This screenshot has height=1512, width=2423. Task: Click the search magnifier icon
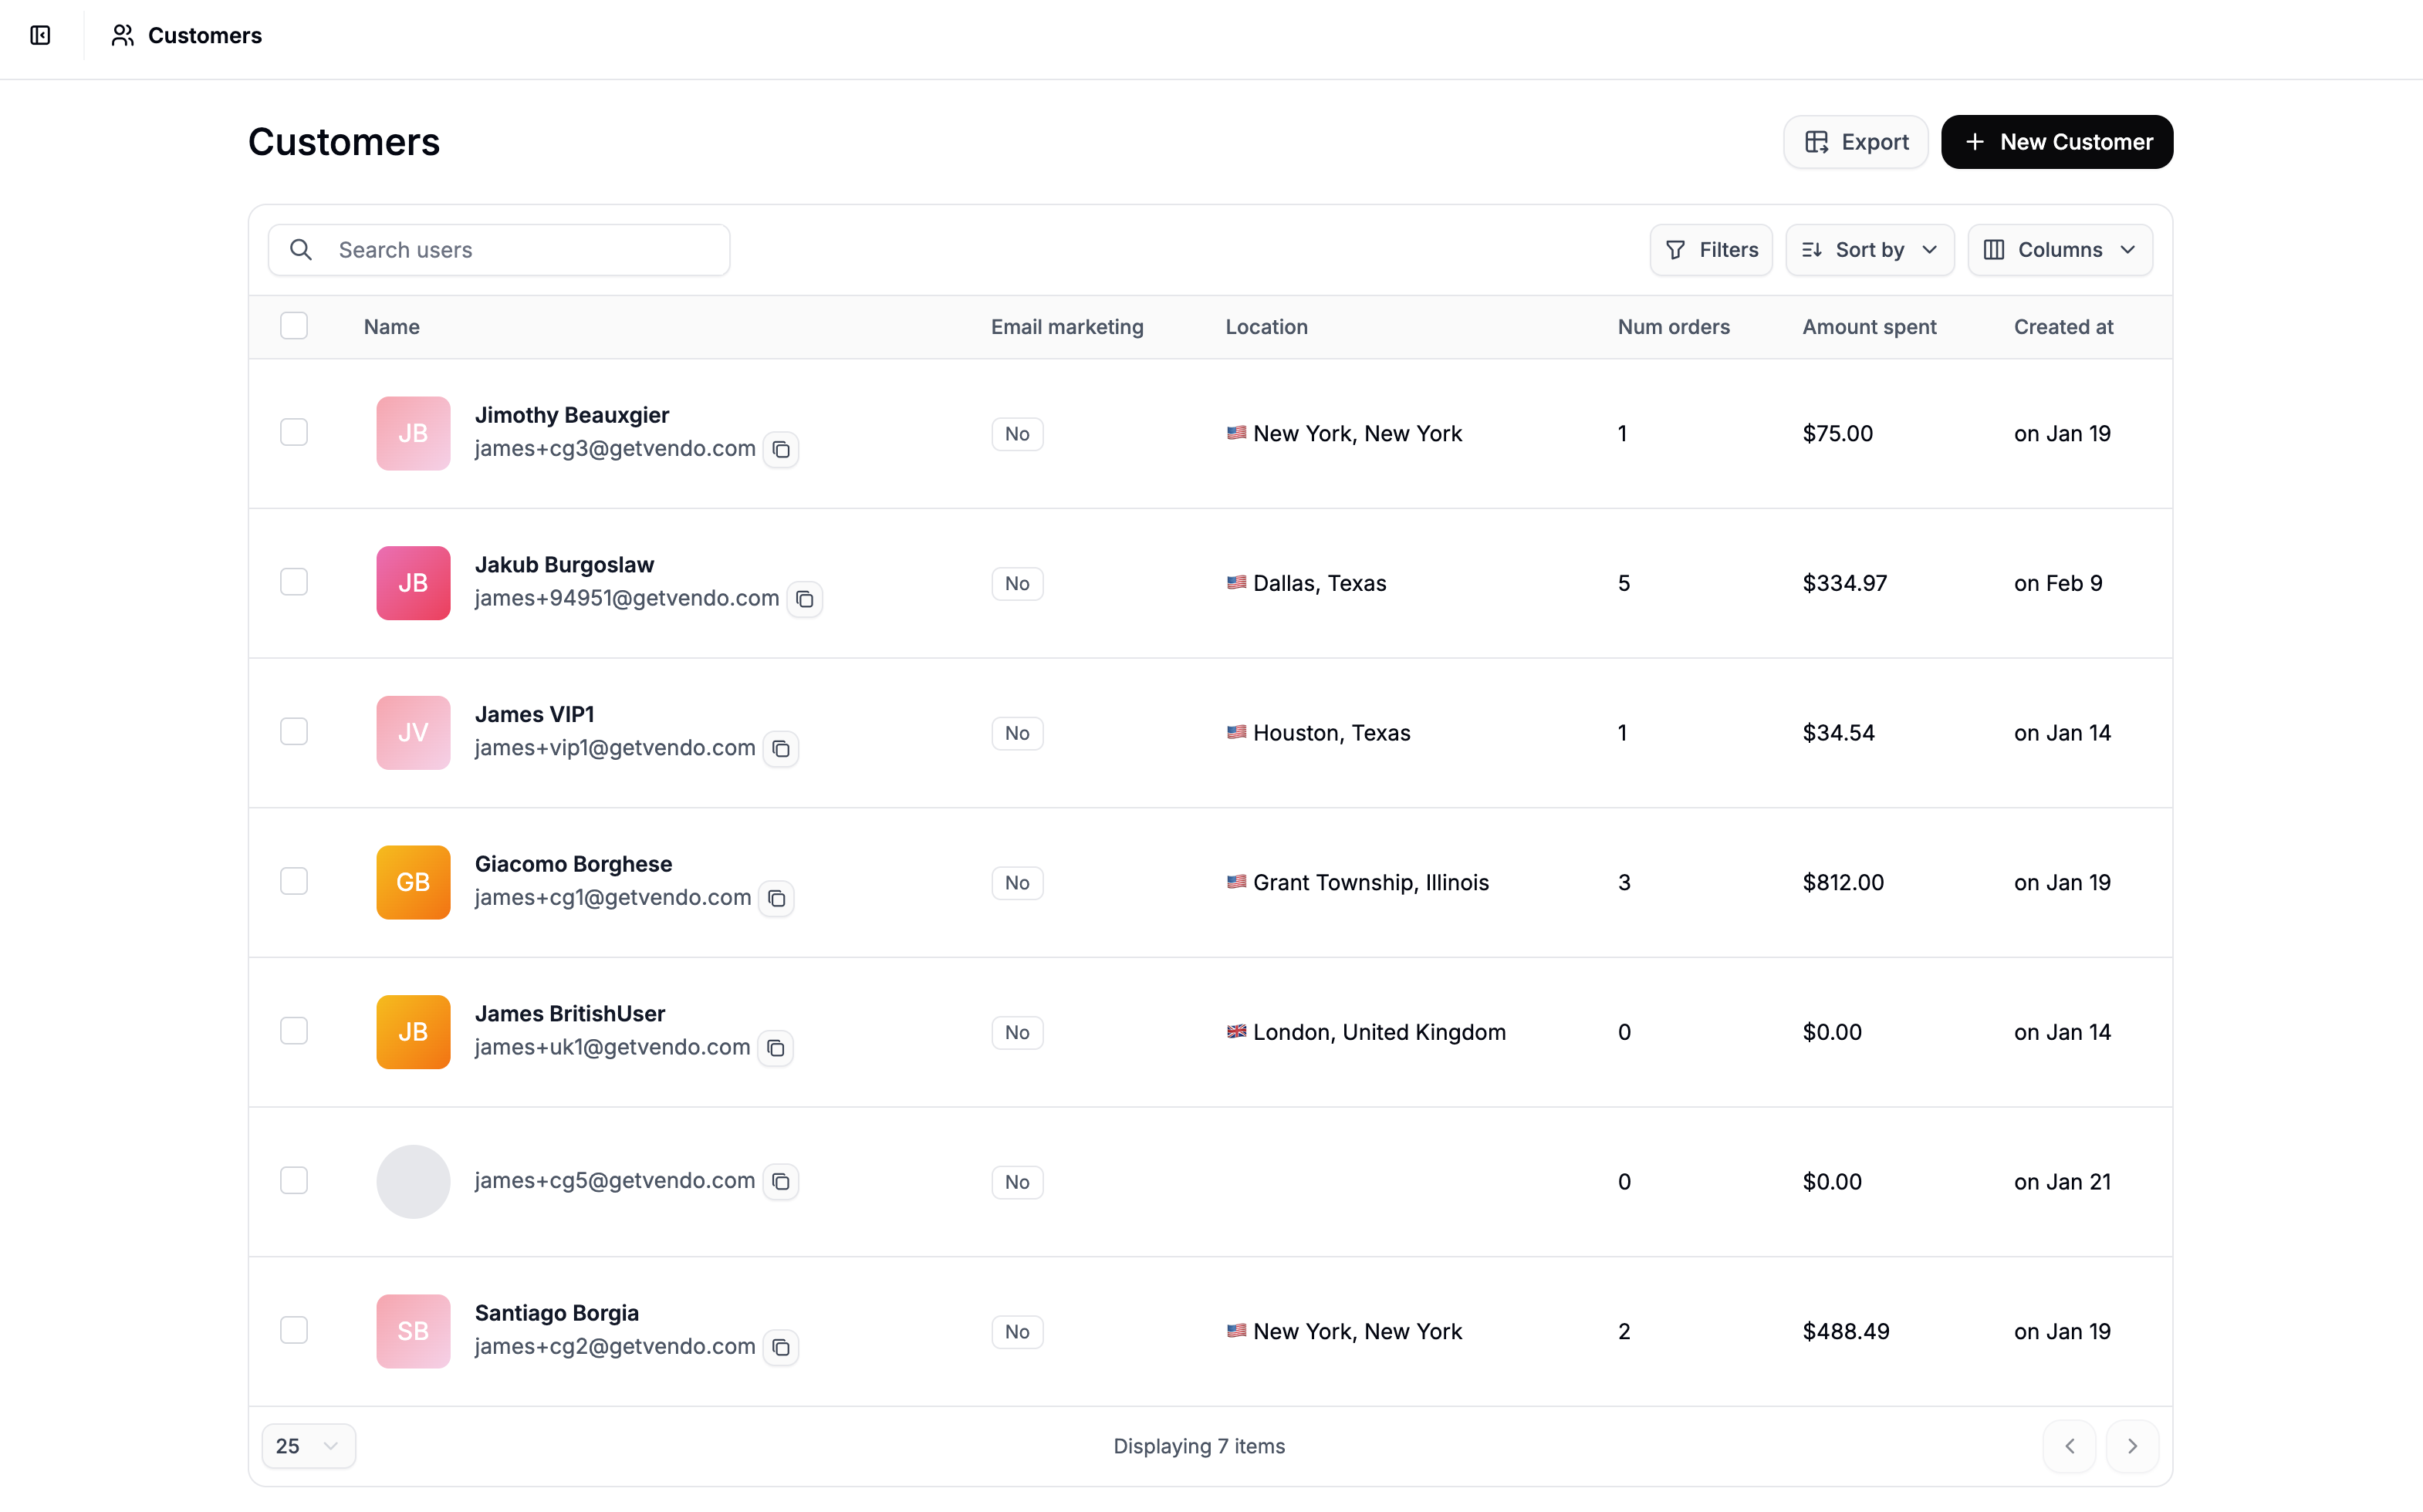[x=301, y=250]
